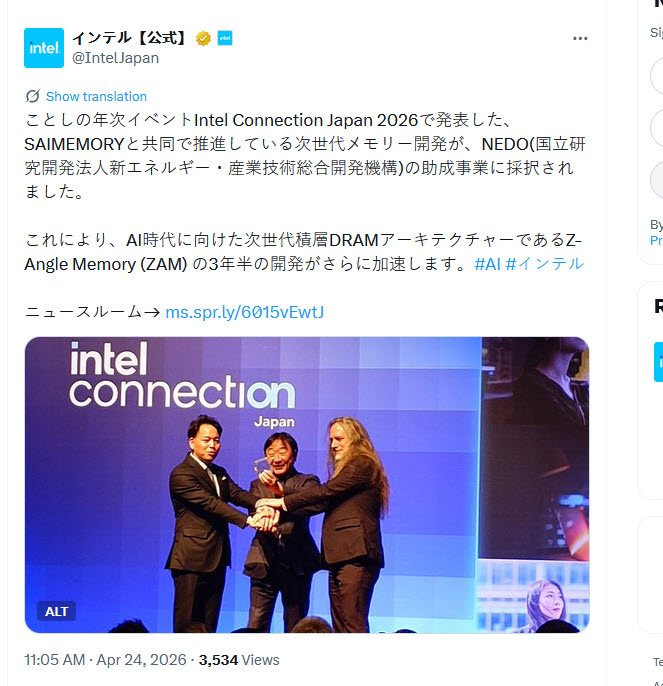View the ALT image description
Viewport: 663px width, 686px height.
pyautogui.click(x=56, y=611)
